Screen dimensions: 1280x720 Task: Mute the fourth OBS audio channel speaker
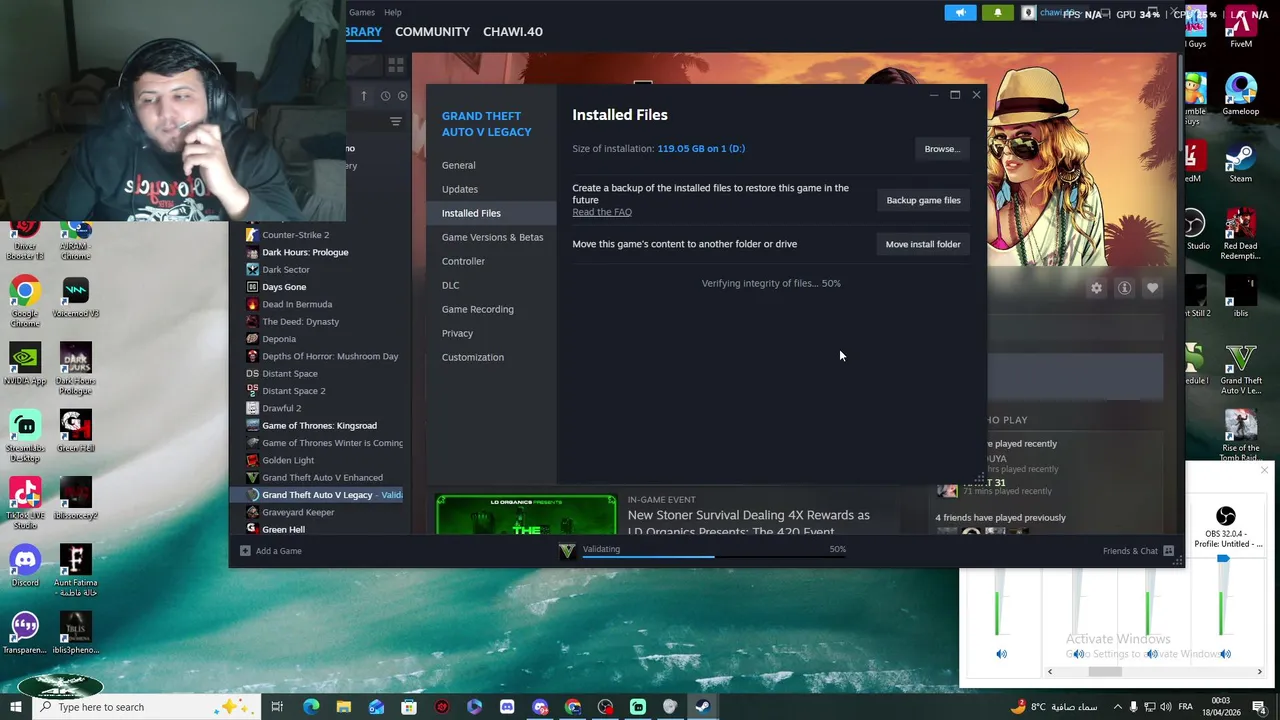[1225, 654]
